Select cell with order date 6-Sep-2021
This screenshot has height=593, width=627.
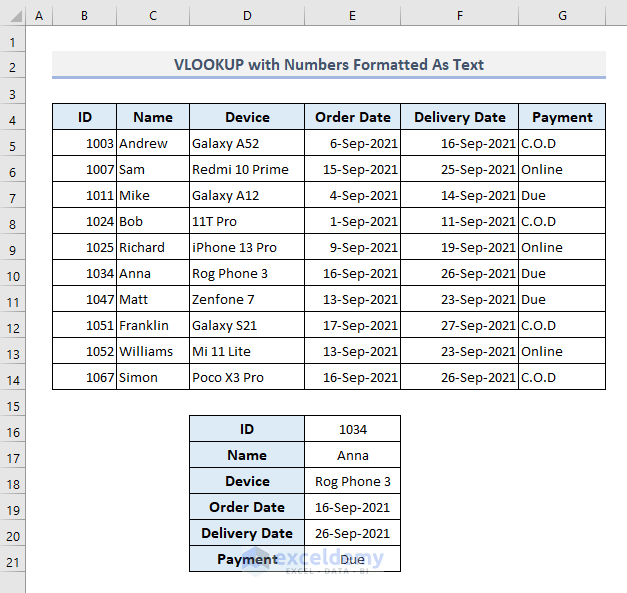[353, 143]
